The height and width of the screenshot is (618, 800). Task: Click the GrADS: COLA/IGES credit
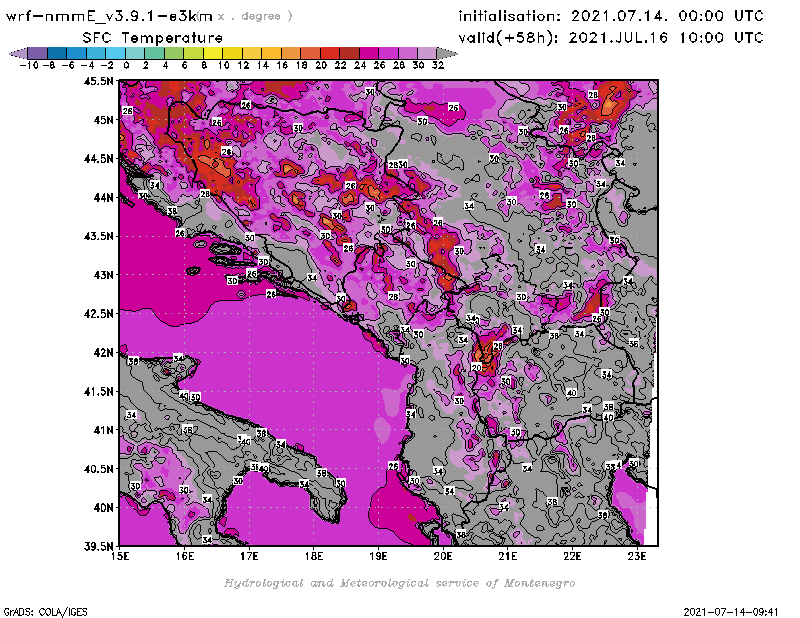click(x=45, y=611)
